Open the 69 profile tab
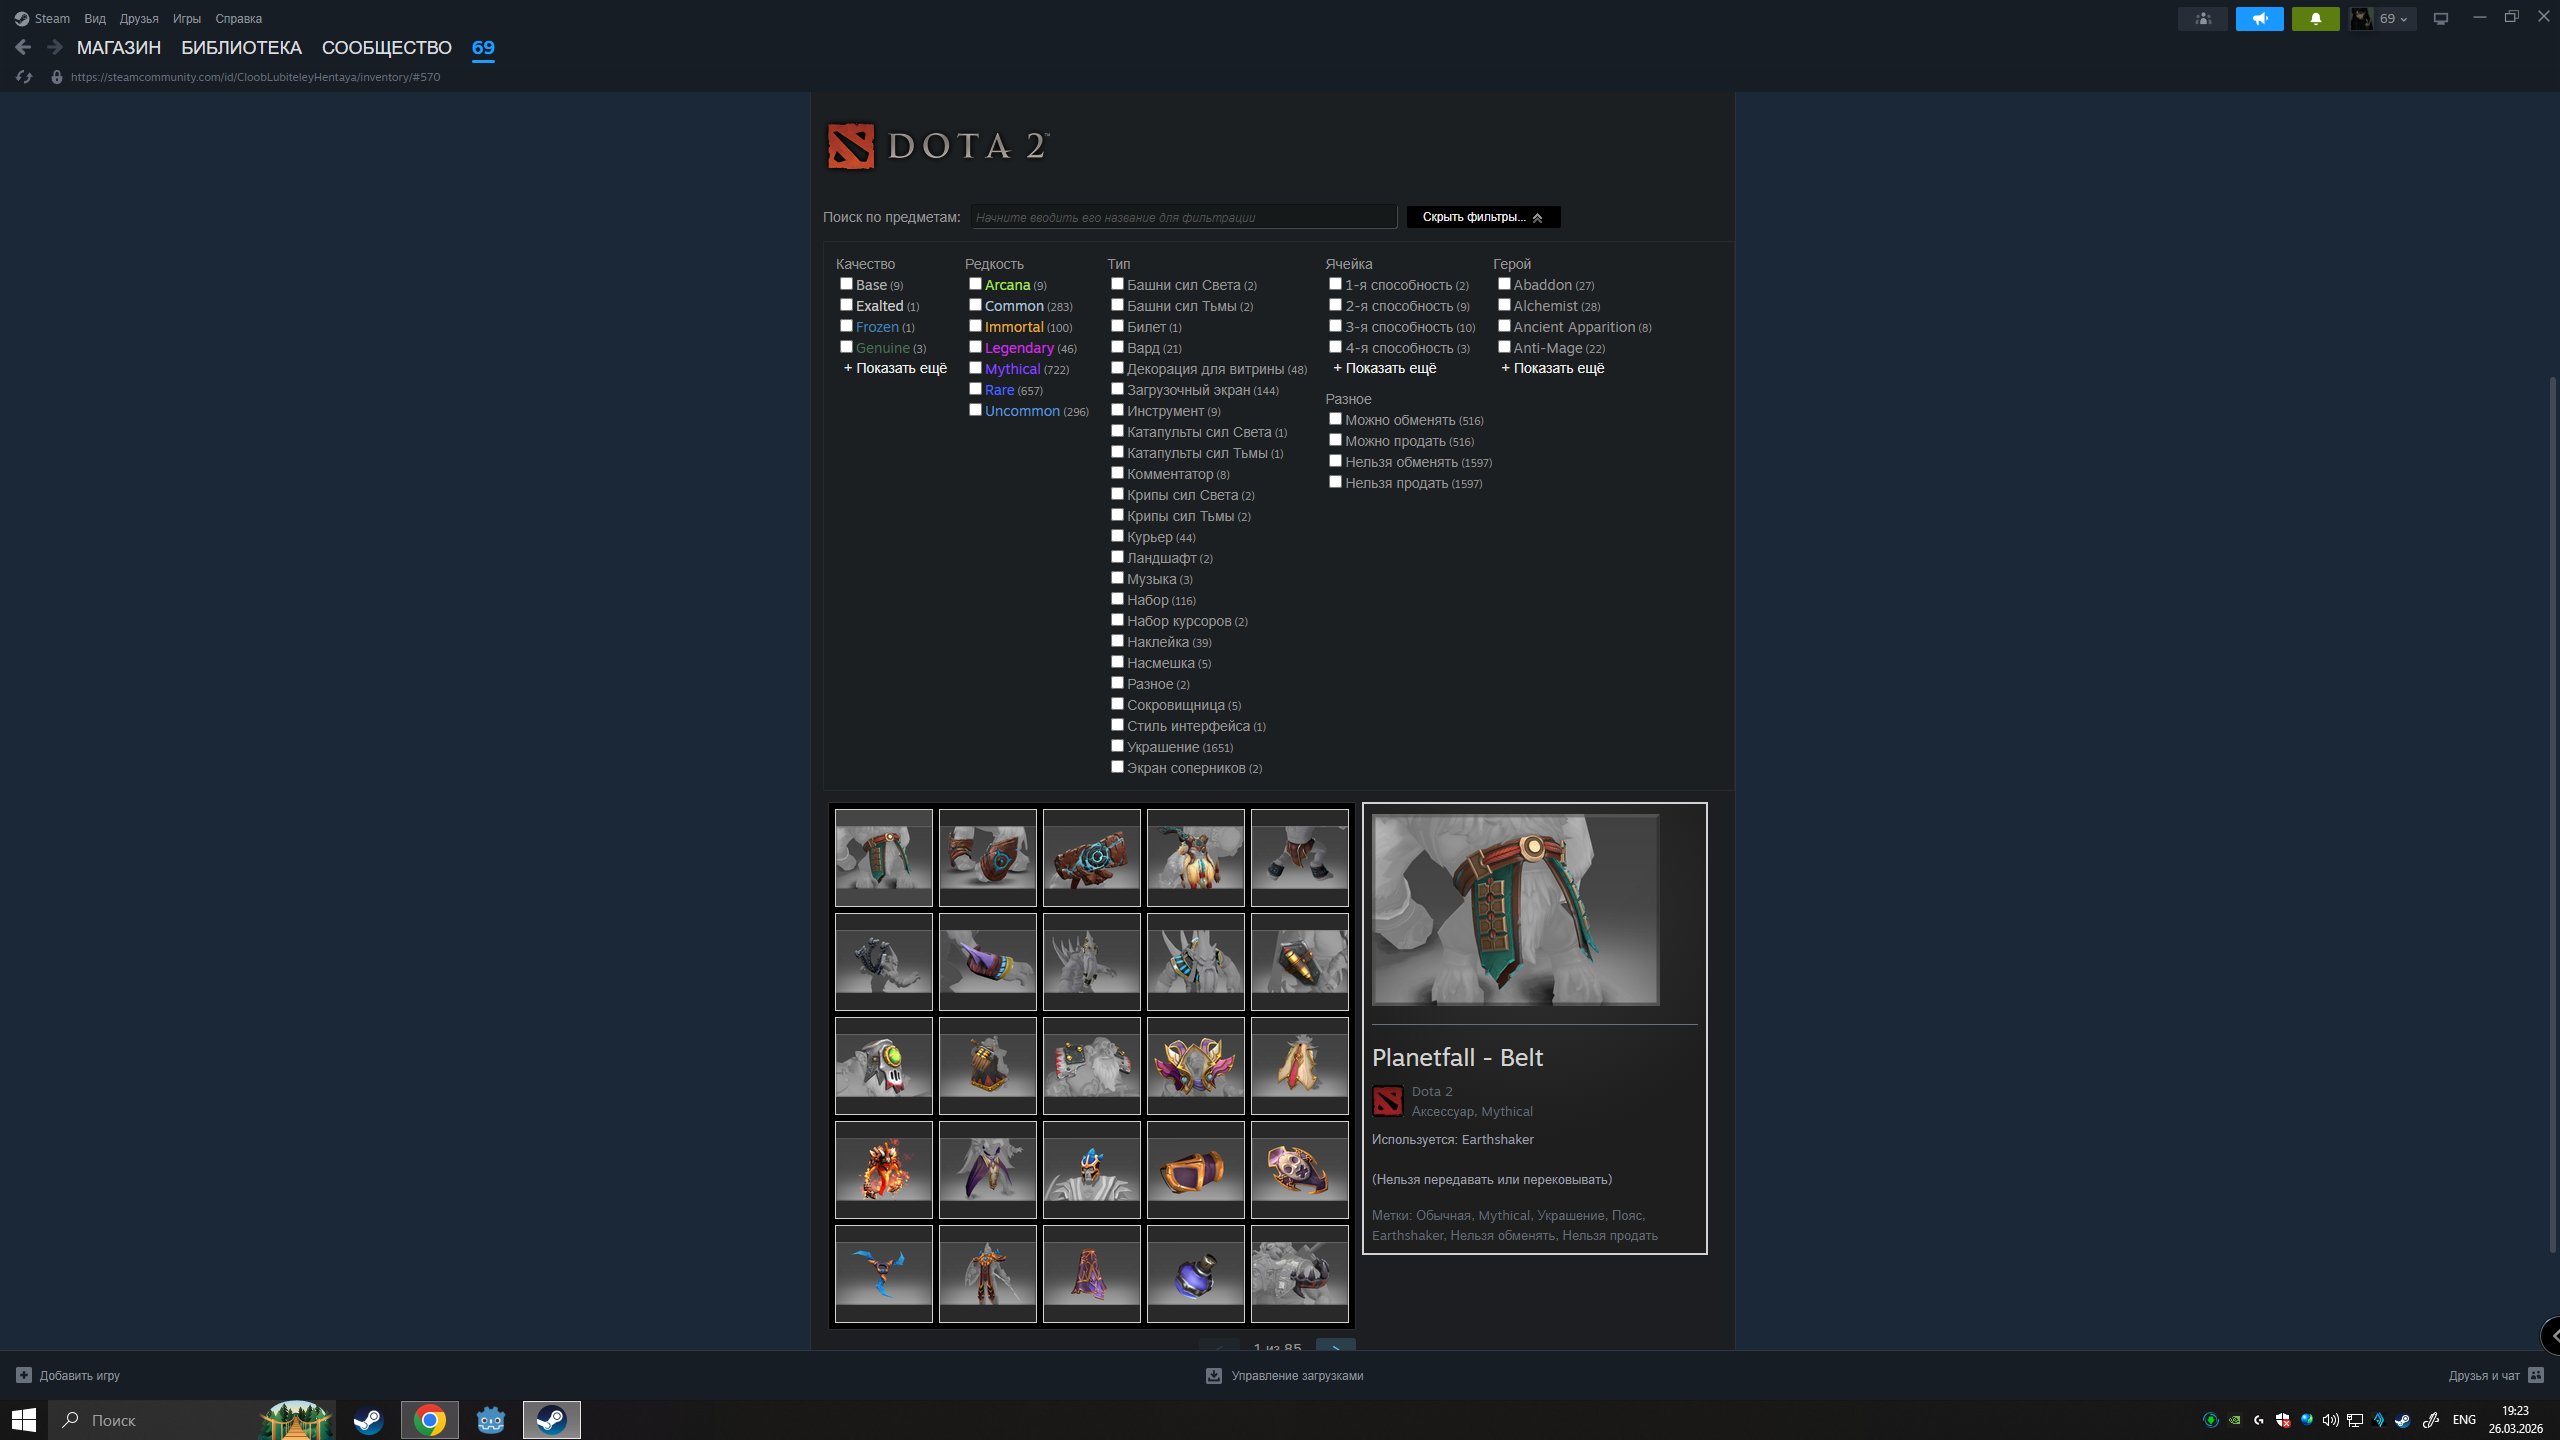This screenshot has width=2560, height=1440. click(483, 47)
